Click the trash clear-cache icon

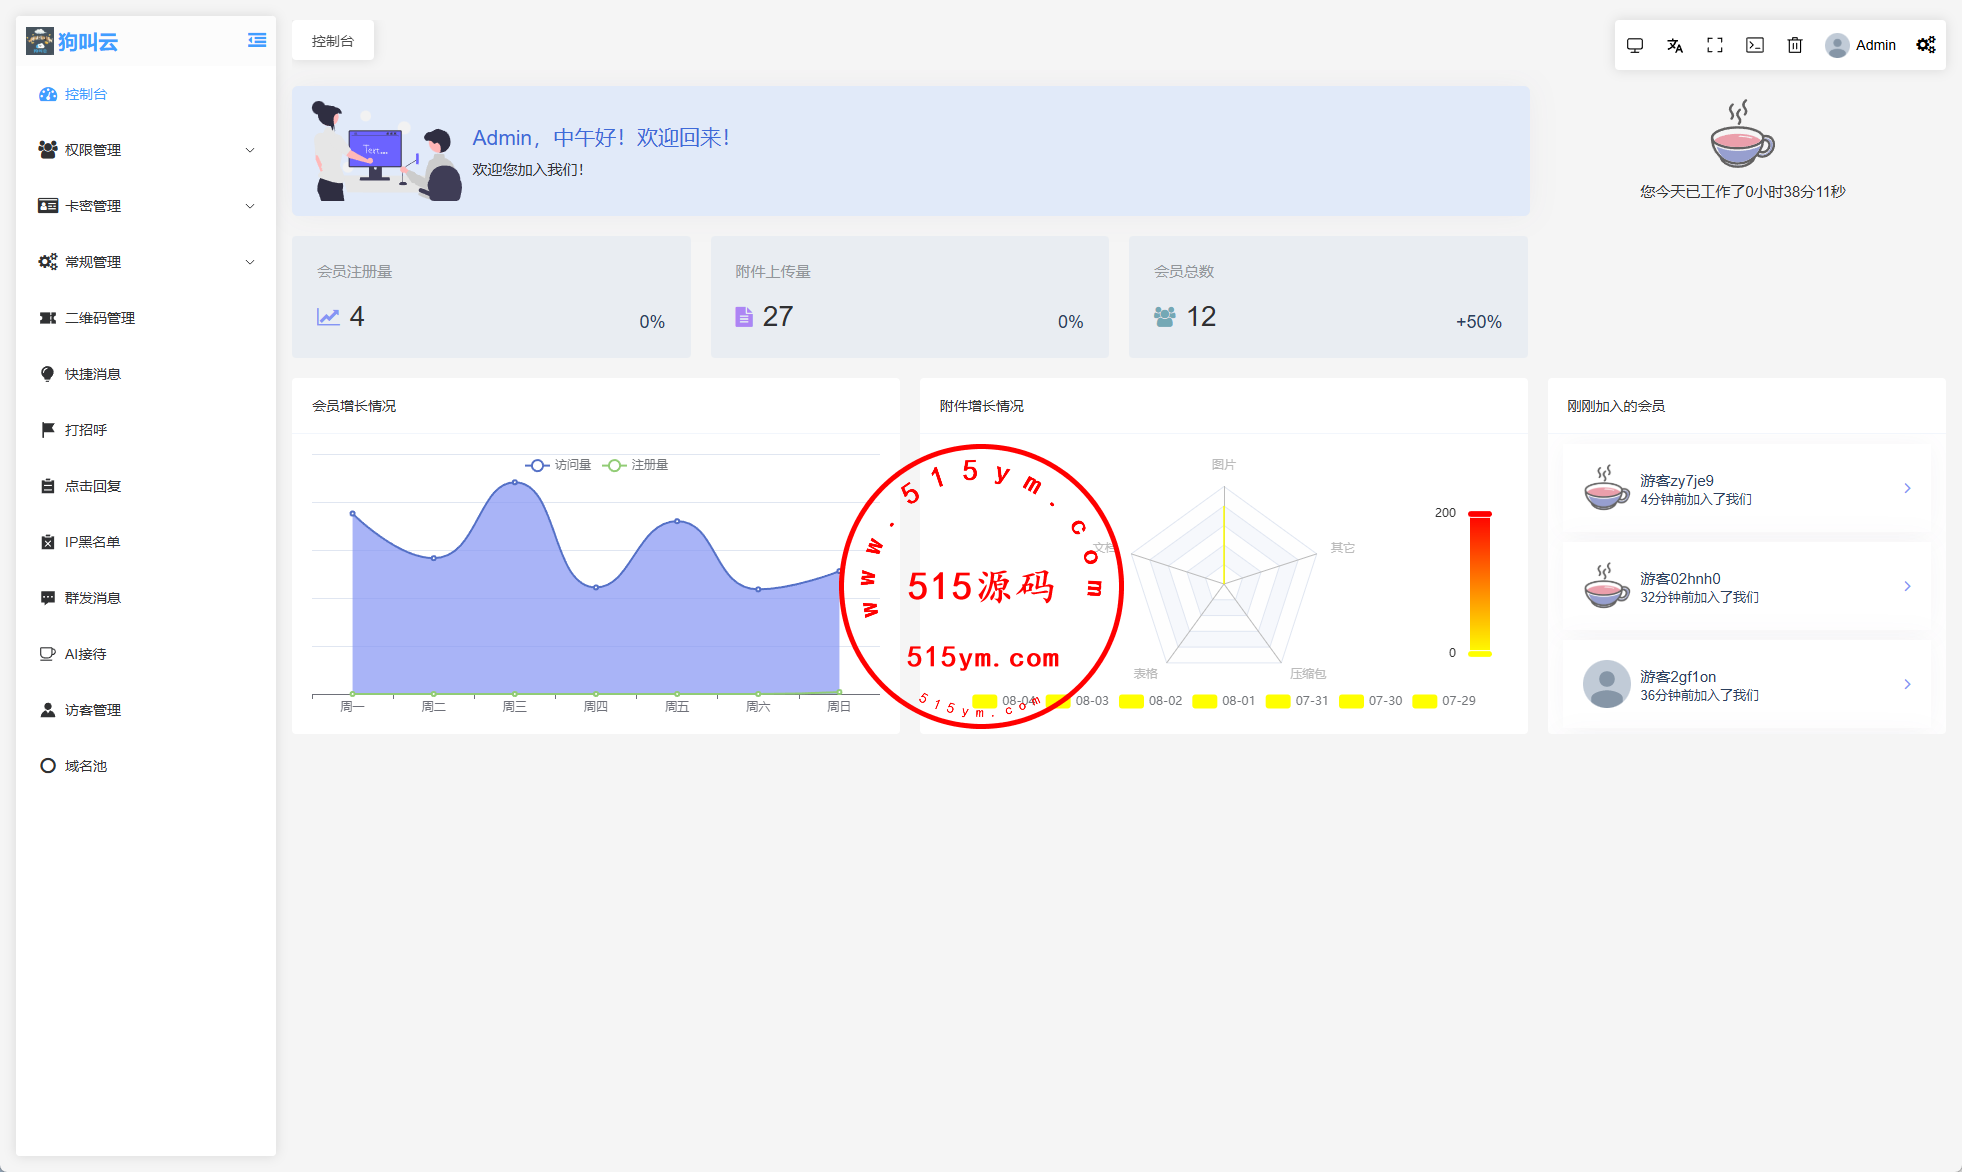(1795, 45)
